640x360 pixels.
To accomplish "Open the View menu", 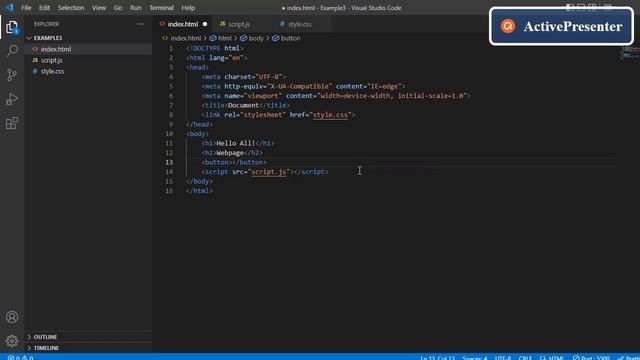I will click(x=99, y=8).
